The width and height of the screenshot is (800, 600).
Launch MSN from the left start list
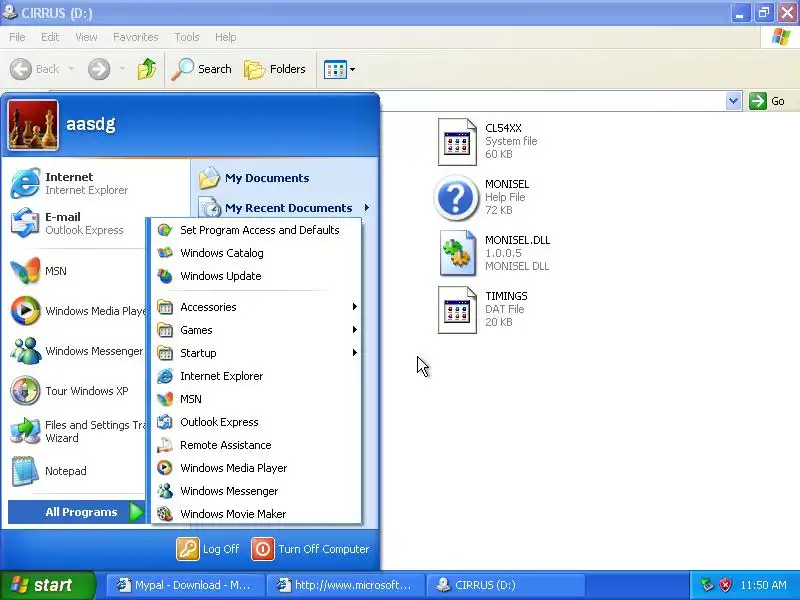pos(77,271)
